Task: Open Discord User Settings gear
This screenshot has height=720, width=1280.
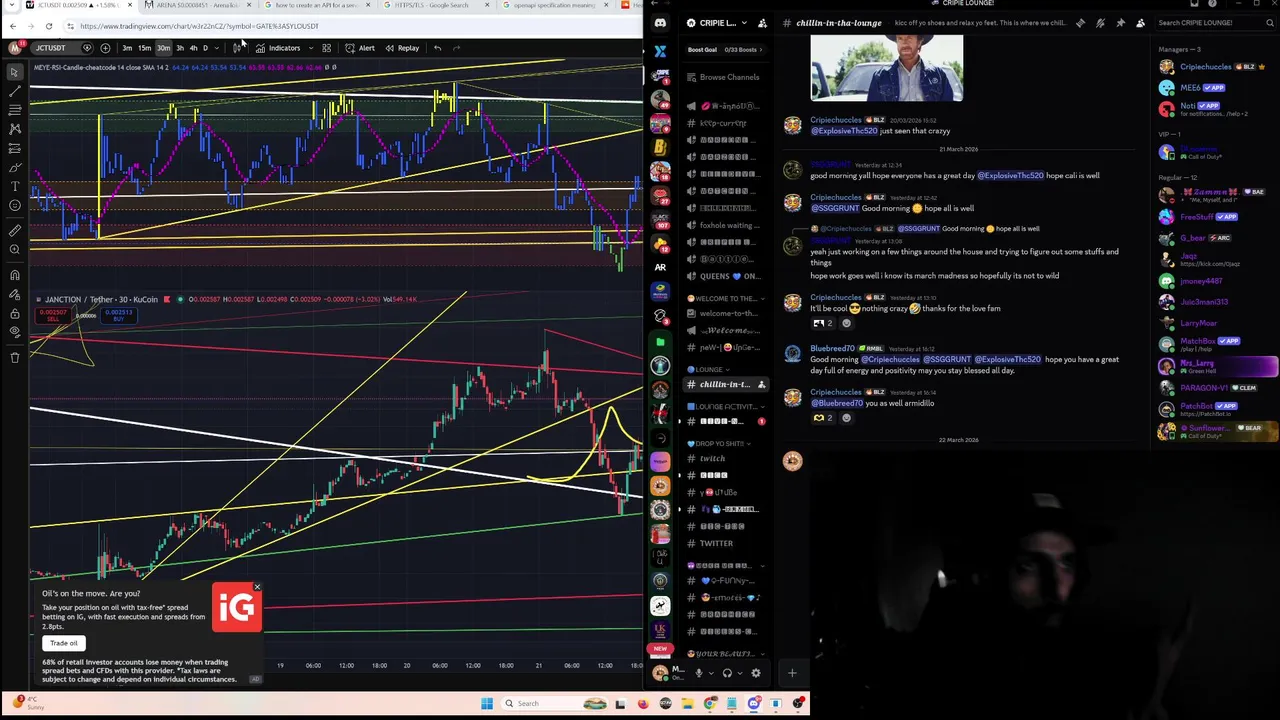Action: (755, 673)
